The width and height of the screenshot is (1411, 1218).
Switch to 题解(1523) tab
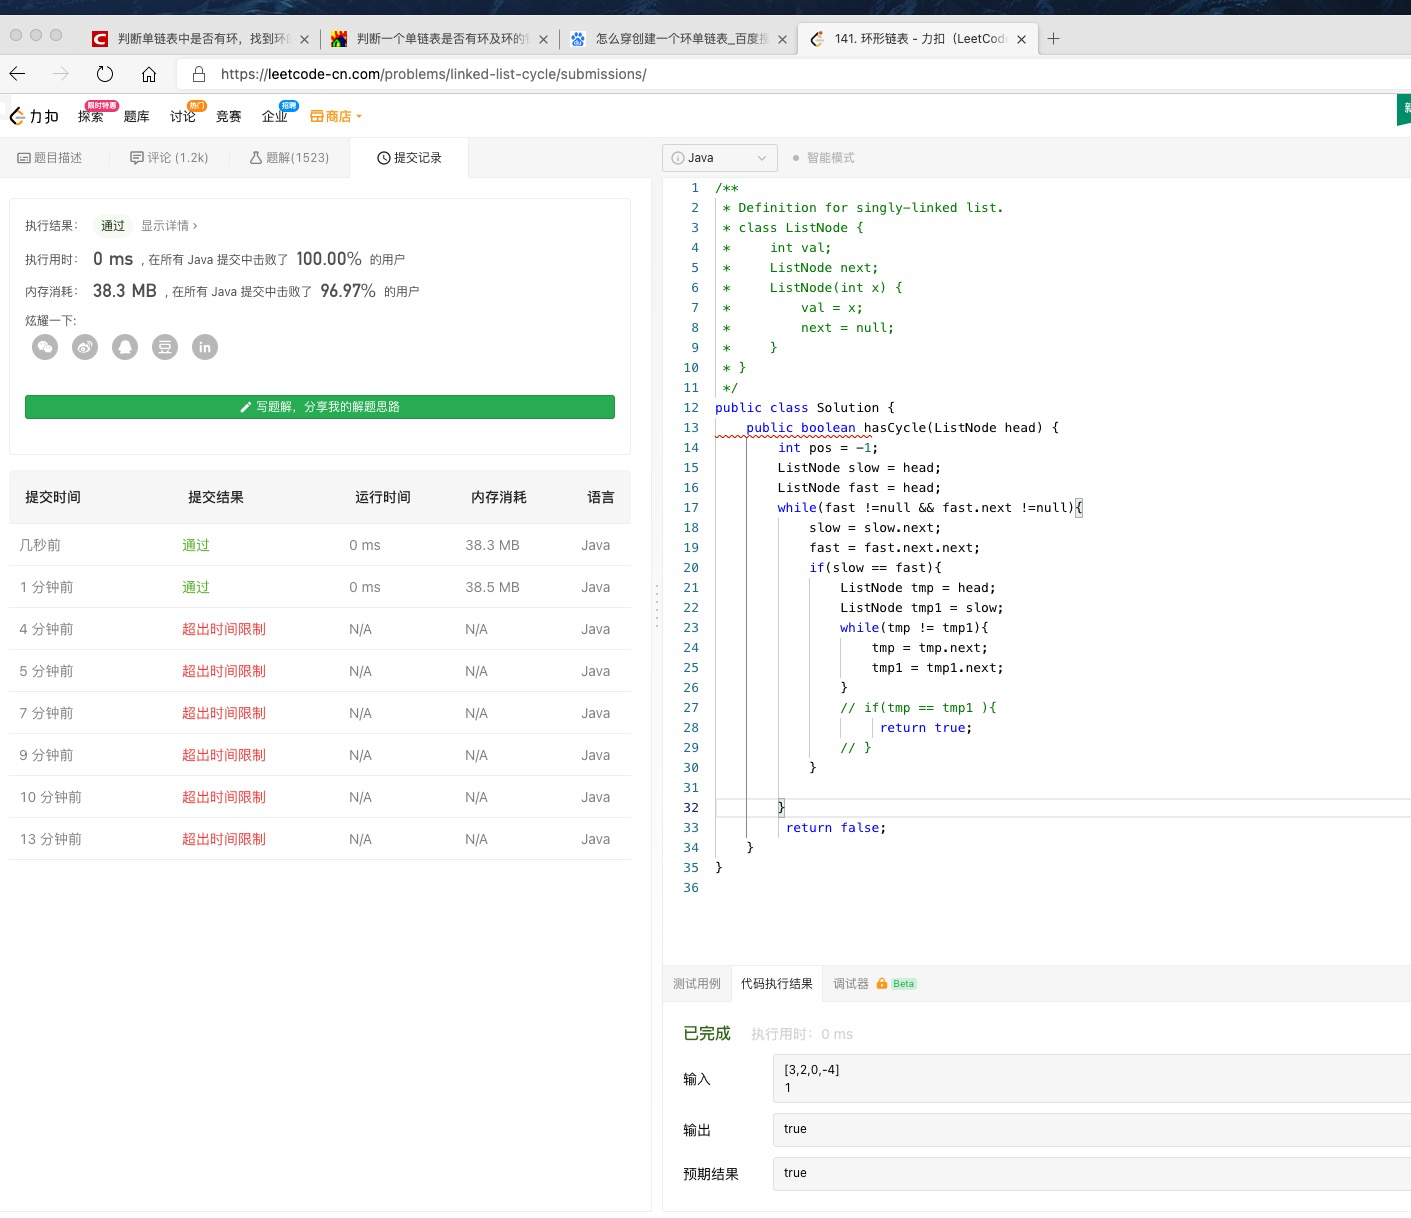(x=289, y=158)
